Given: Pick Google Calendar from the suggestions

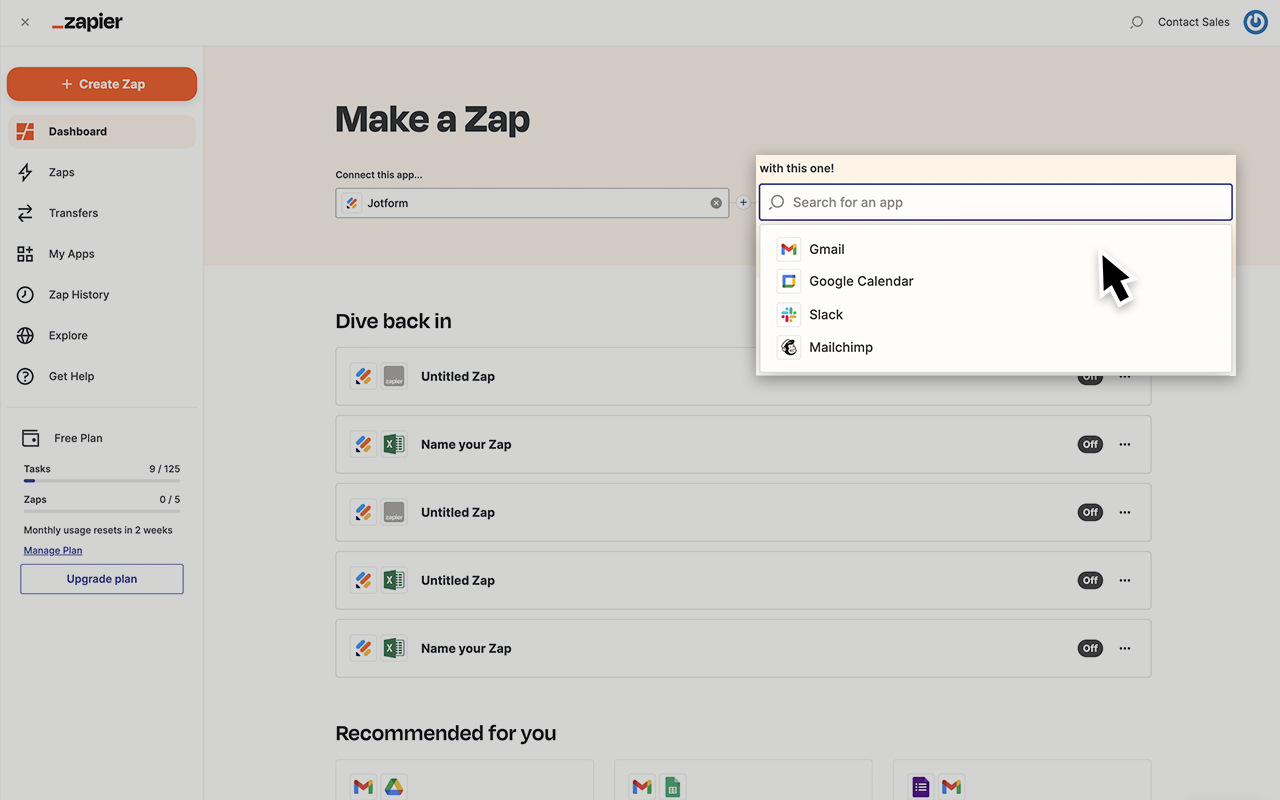Looking at the screenshot, I should (x=861, y=281).
